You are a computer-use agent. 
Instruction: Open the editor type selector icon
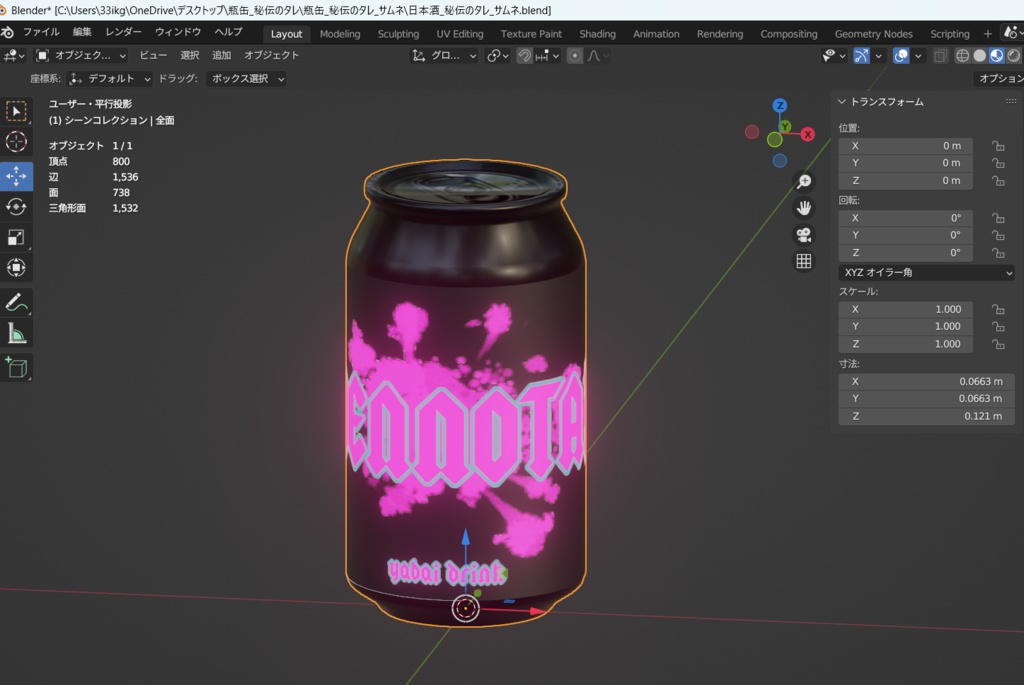point(14,56)
